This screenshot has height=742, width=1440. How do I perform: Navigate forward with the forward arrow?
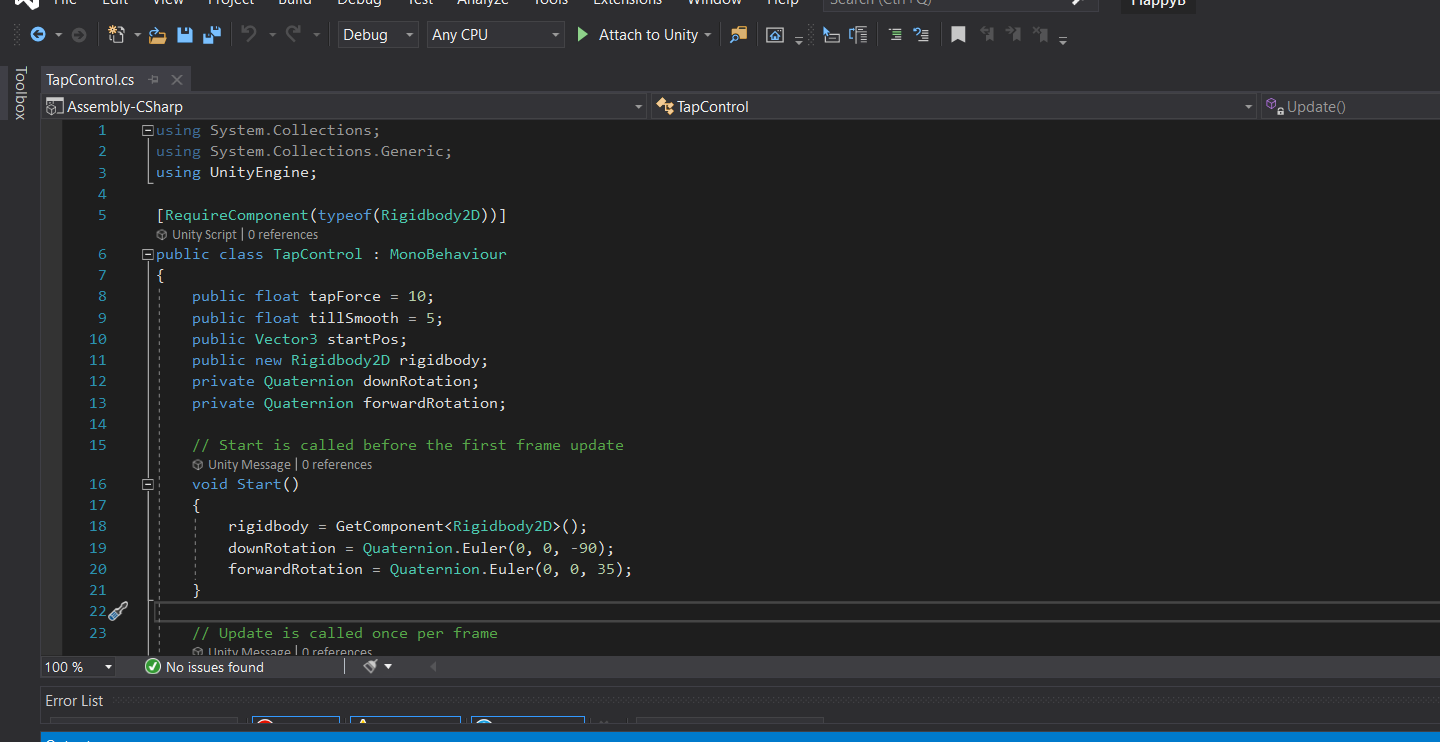pos(79,35)
